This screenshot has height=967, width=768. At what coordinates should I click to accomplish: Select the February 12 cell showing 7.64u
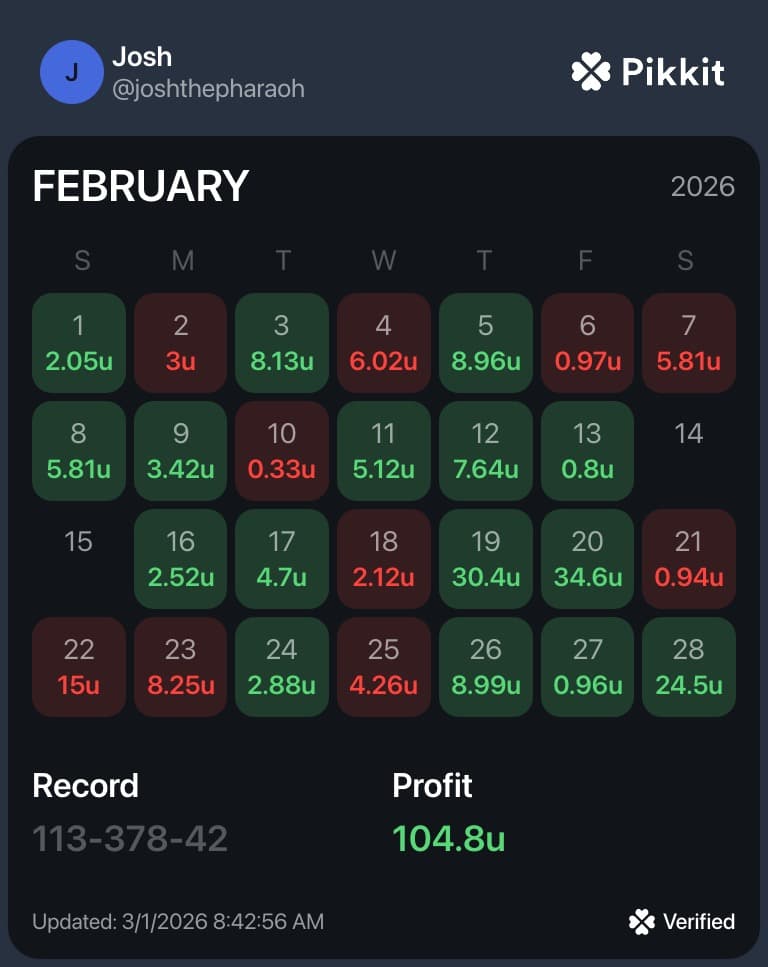click(x=485, y=451)
